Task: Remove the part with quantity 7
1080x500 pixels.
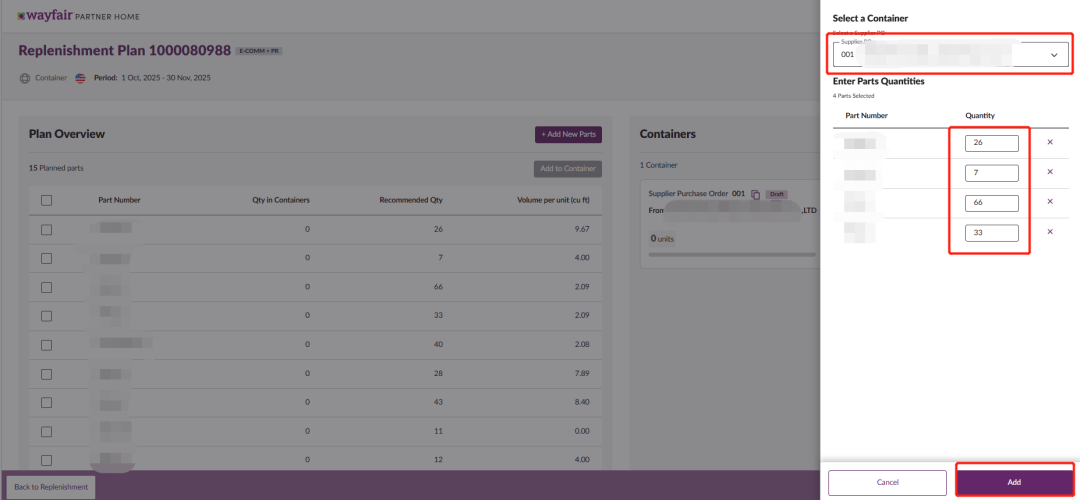Action: tap(1050, 172)
